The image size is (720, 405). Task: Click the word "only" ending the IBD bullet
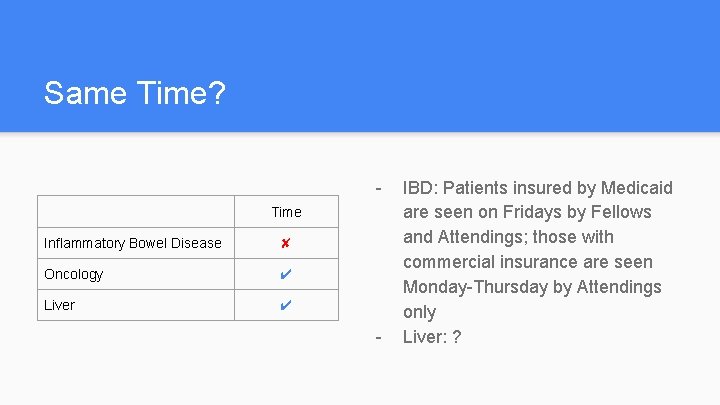(419, 312)
